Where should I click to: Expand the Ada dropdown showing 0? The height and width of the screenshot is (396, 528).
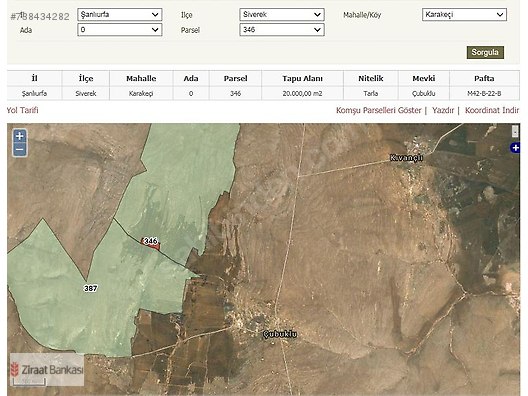(x=120, y=30)
